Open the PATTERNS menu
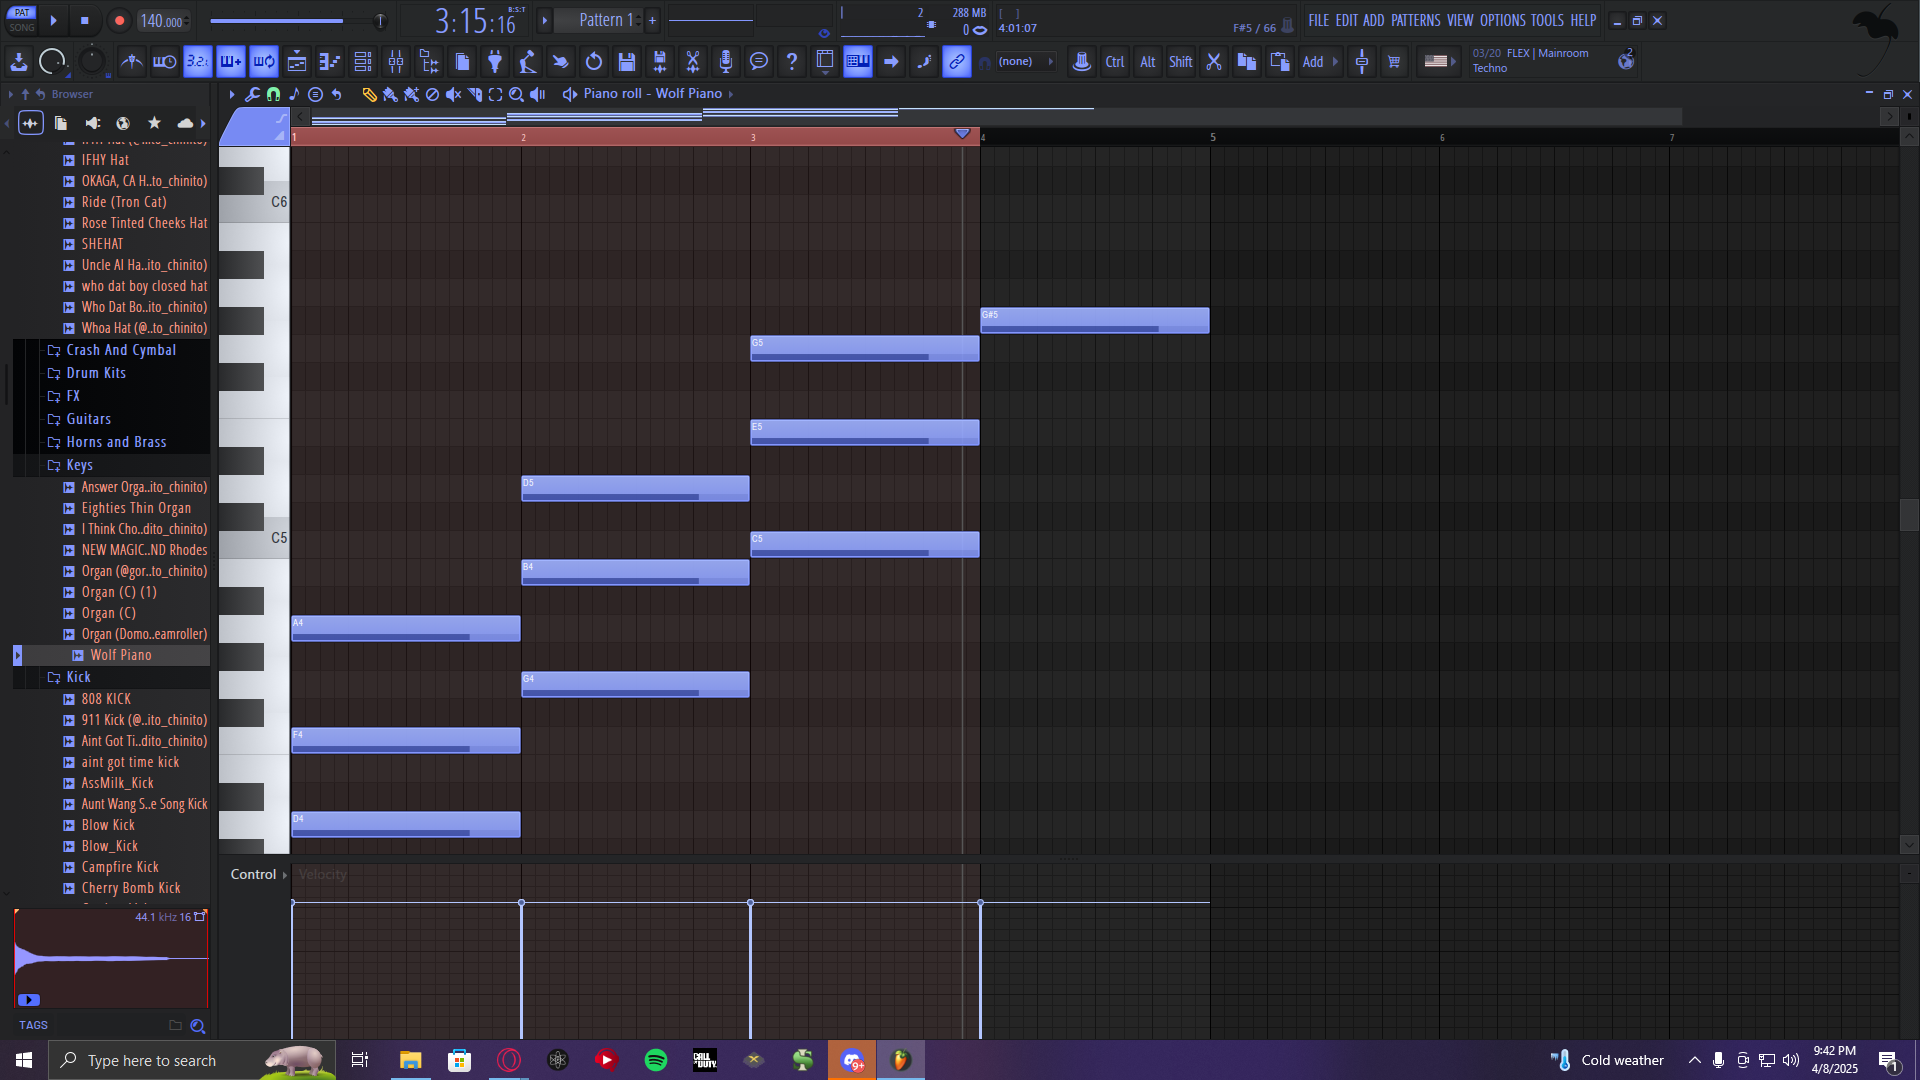Viewport: 1920px width, 1080px height. (x=1415, y=20)
